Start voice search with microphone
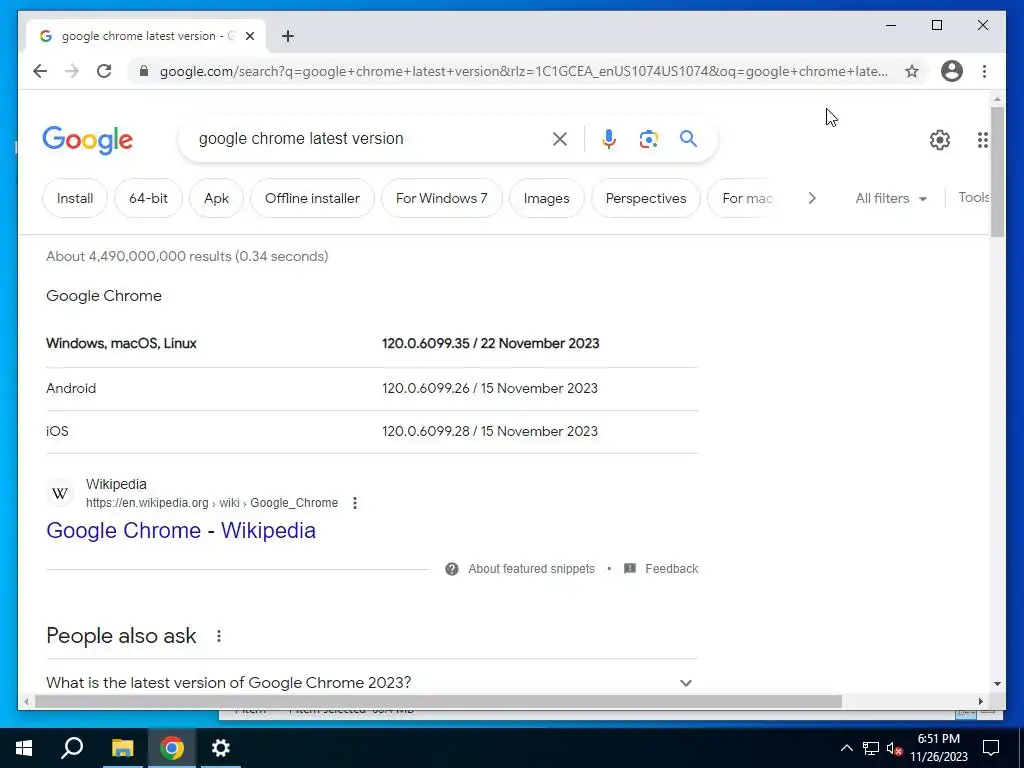This screenshot has width=1024, height=768. tap(609, 138)
